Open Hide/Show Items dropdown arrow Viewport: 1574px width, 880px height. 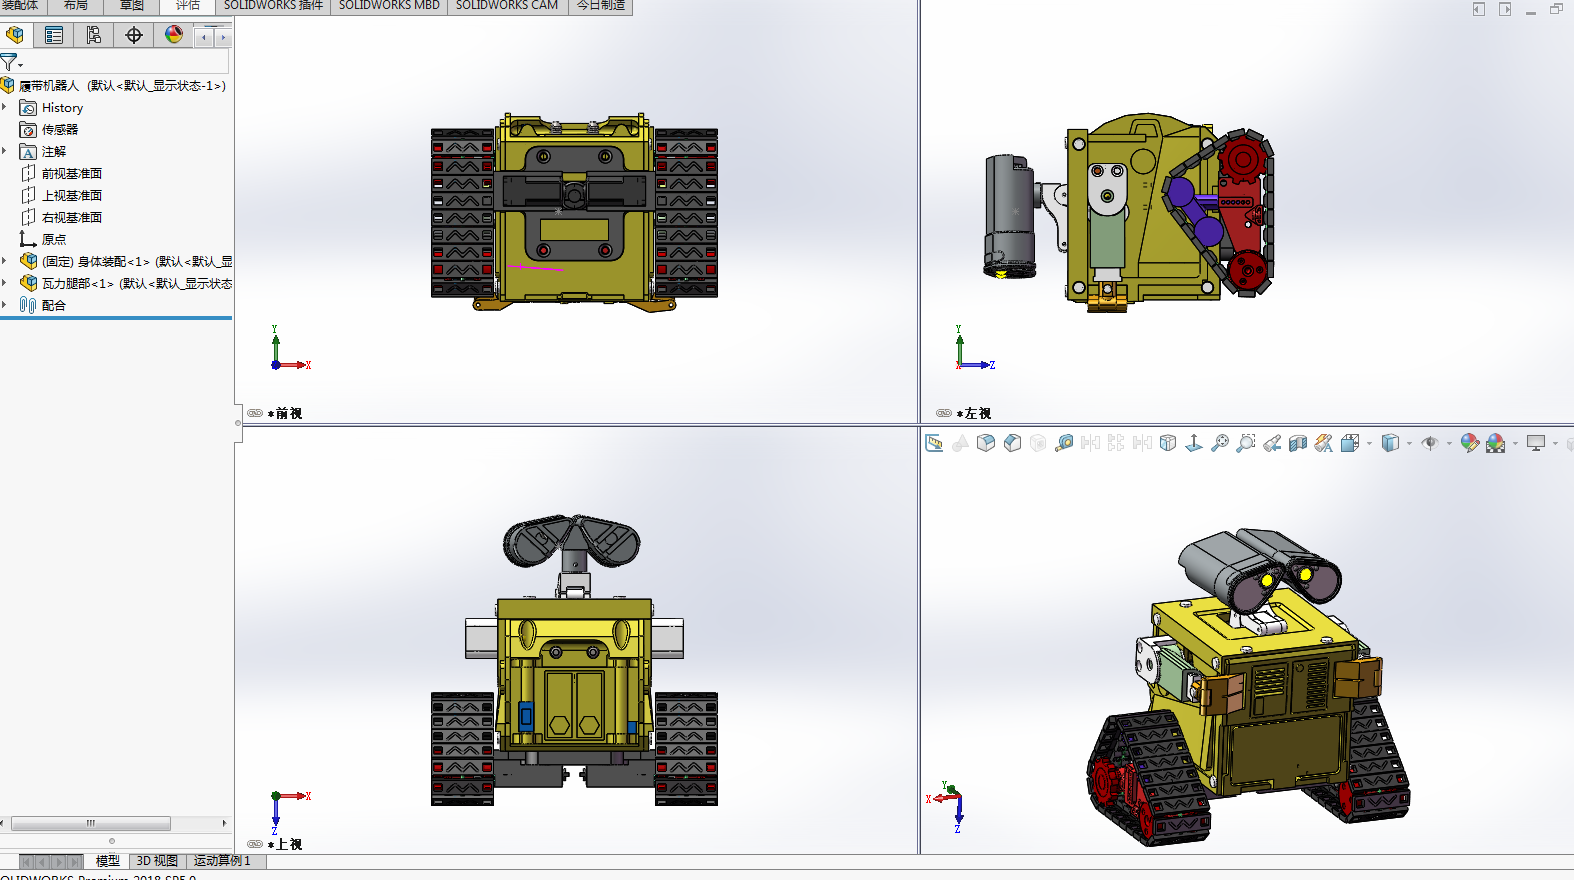(1449, 443)
